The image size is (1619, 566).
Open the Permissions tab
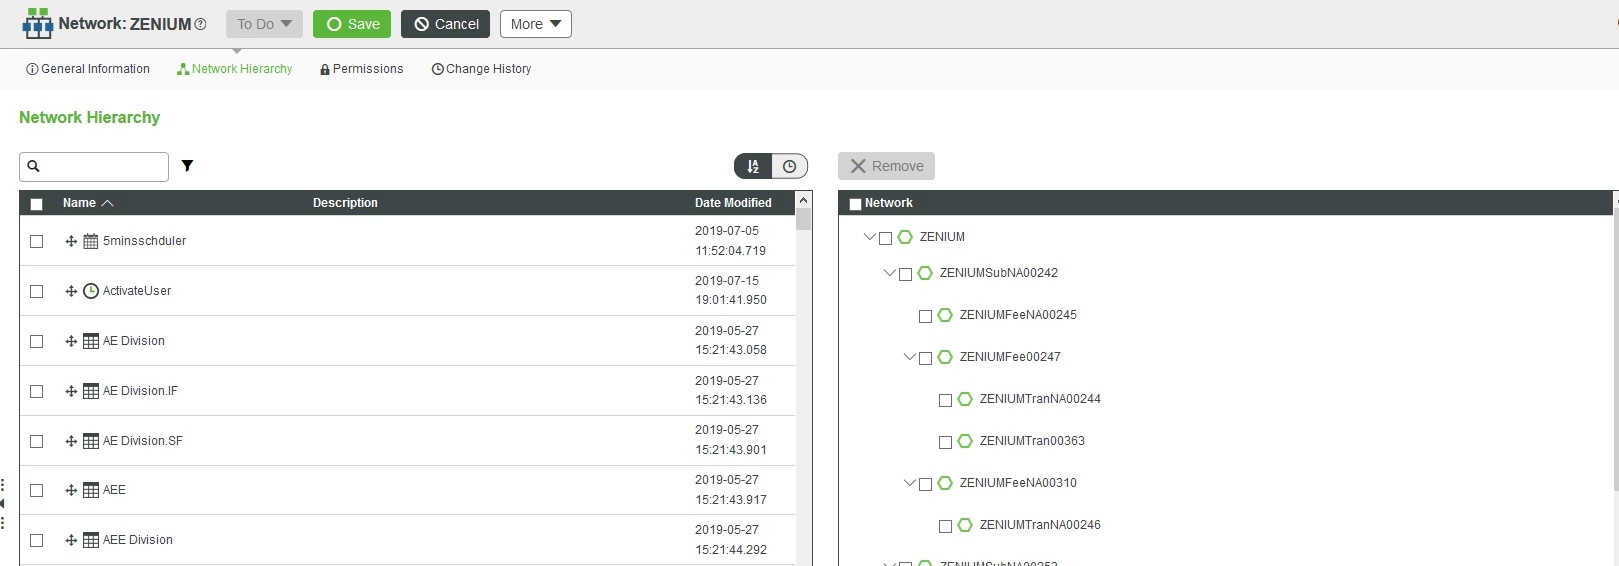362,69
